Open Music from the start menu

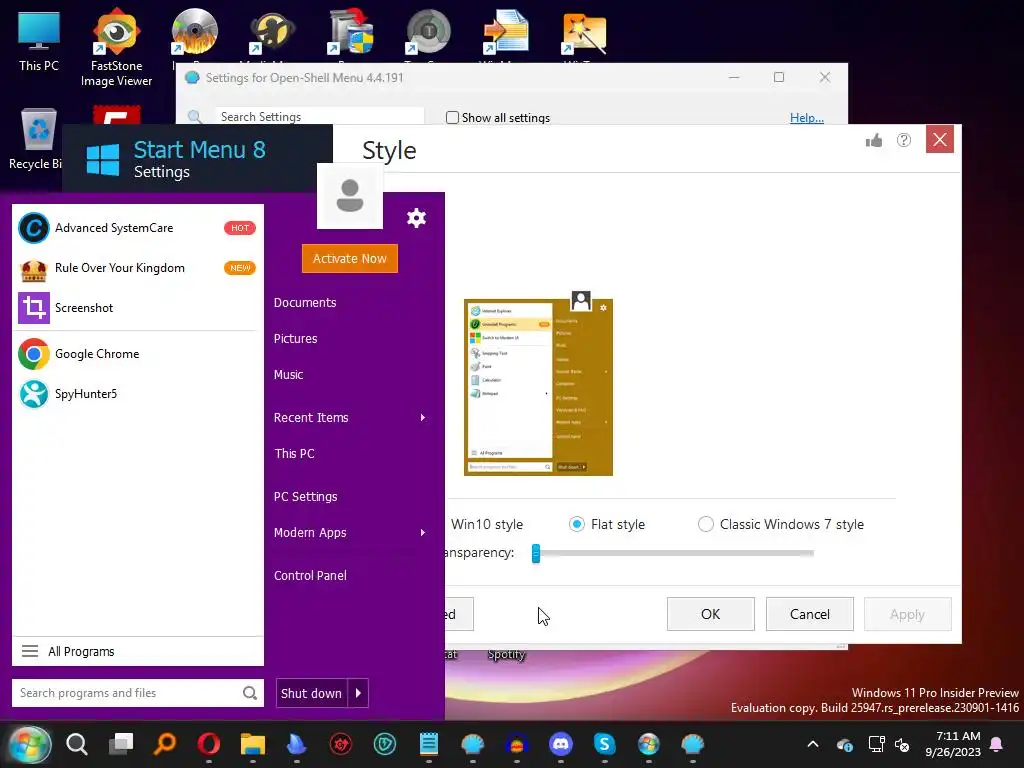click(288, 375)
